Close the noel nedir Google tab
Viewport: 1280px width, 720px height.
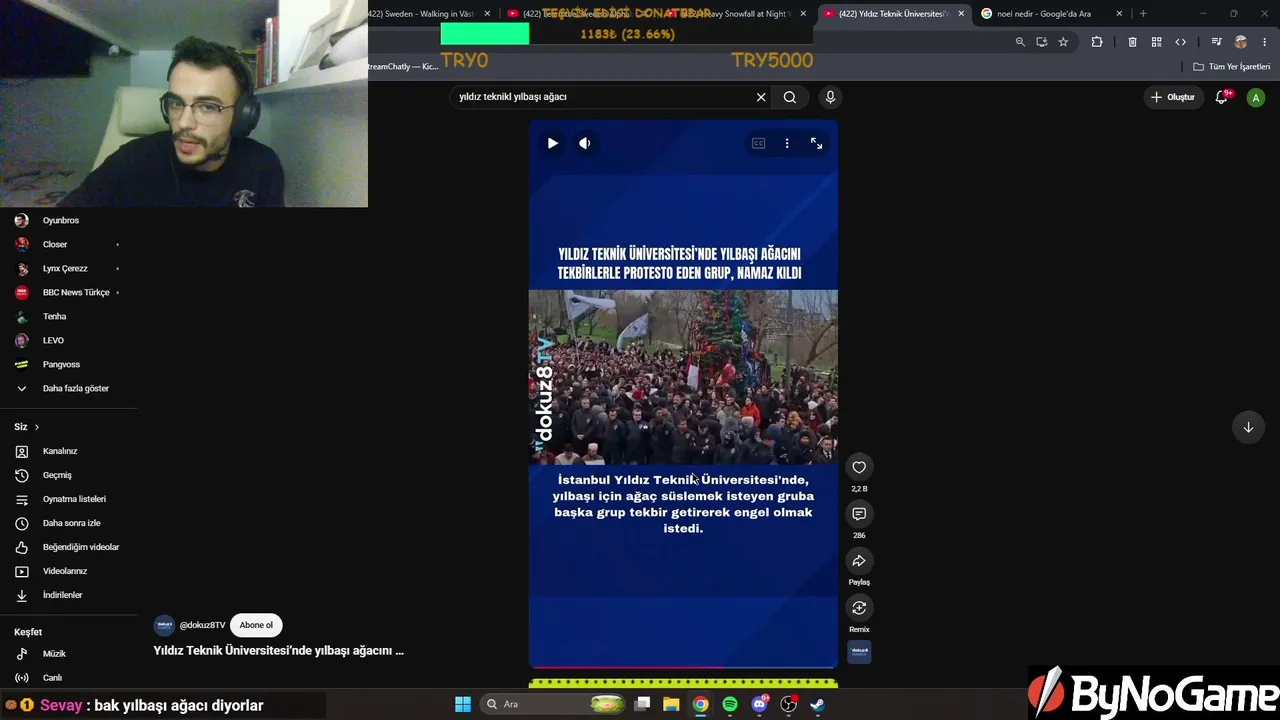coord(1119,14)
